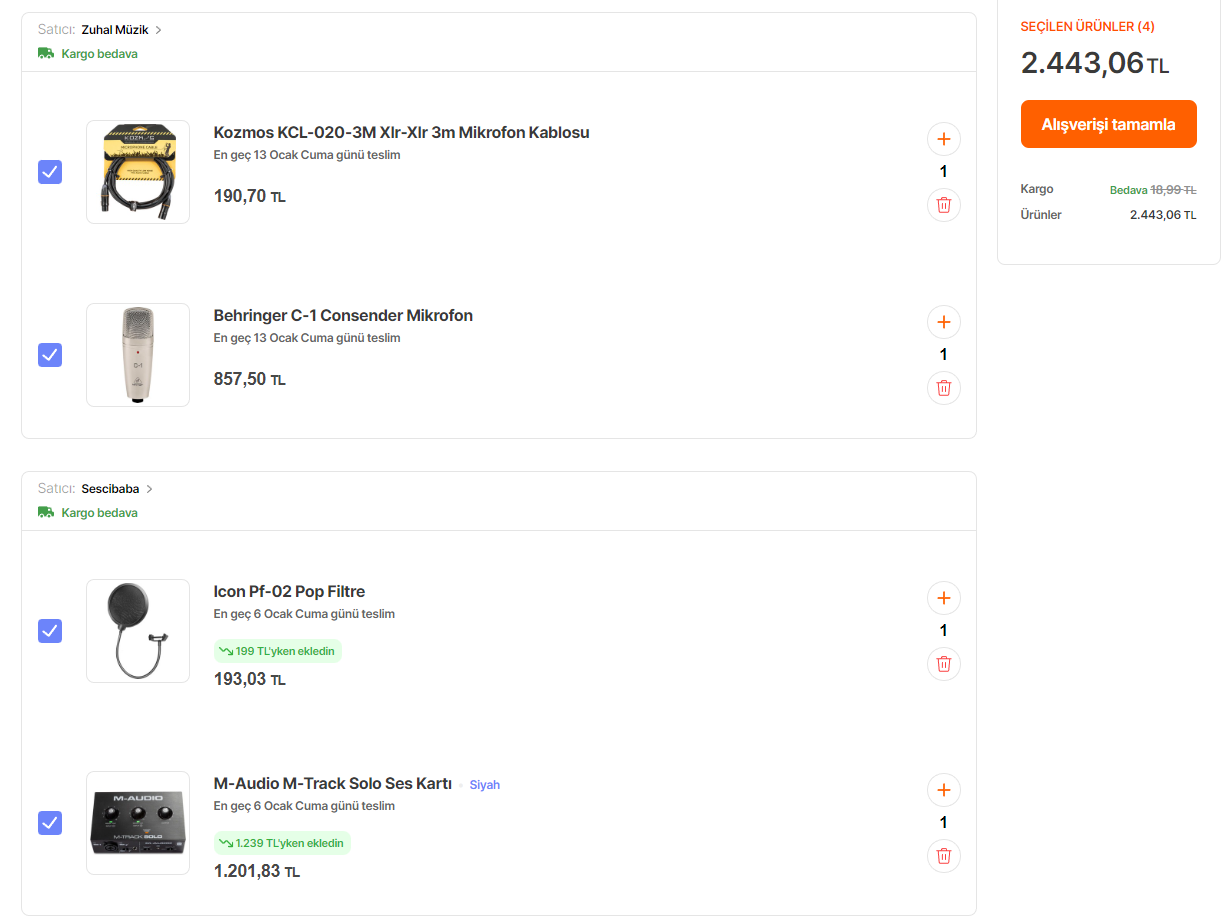Click the pop filter product thumbnail
This screenshot has height=917, width=1227.
138,631
